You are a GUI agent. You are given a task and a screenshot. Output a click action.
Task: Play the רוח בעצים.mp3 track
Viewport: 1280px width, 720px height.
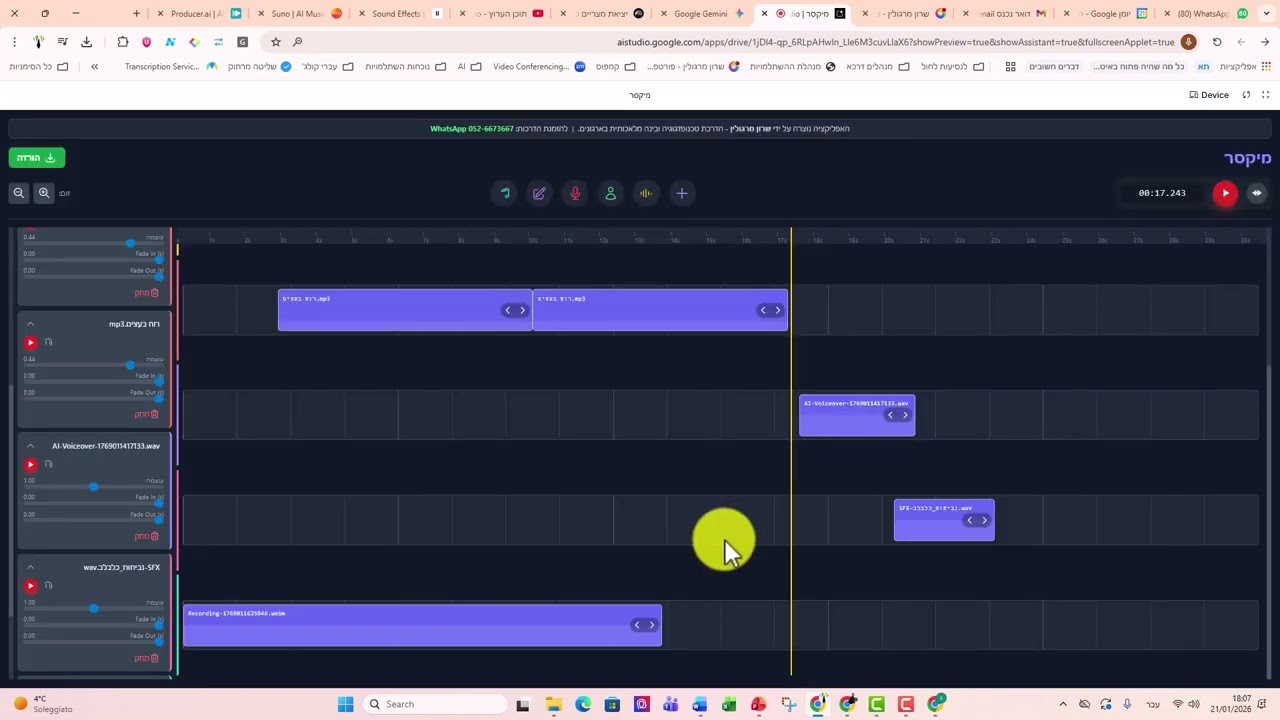point(30,342)
